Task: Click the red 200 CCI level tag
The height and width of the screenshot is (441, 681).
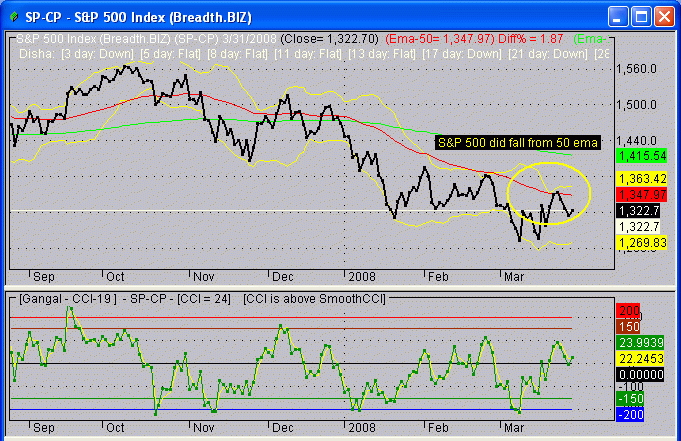Action: [x=628, y=311]
